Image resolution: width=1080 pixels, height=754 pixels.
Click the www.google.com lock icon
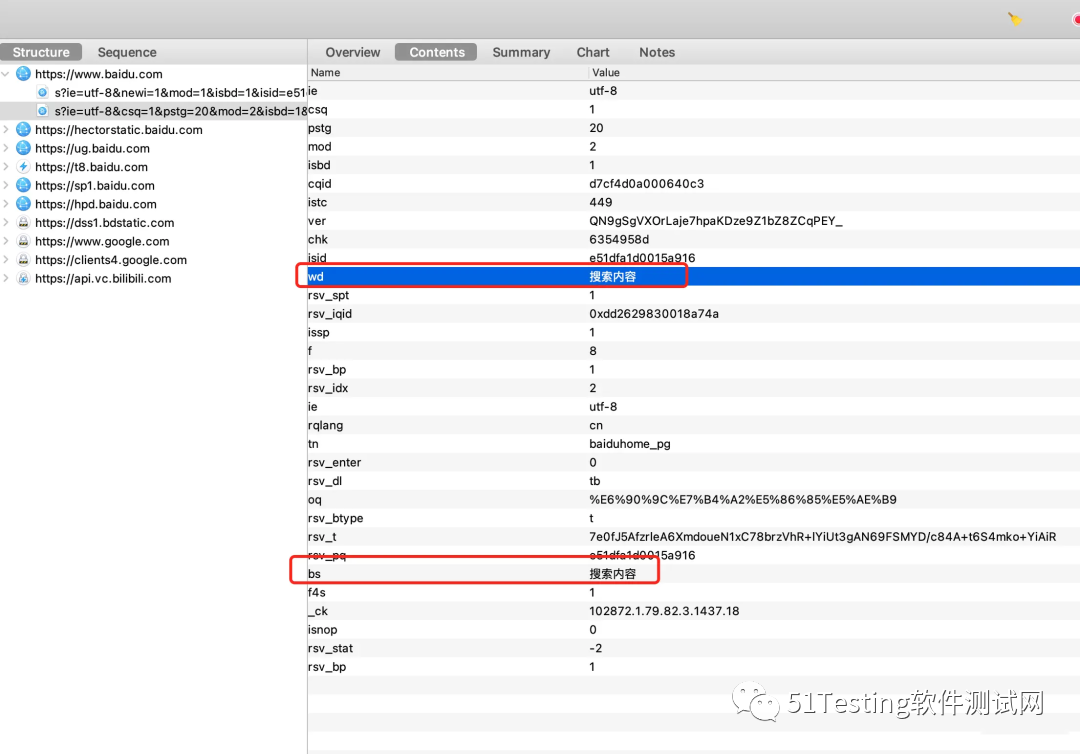click(23, 241)
